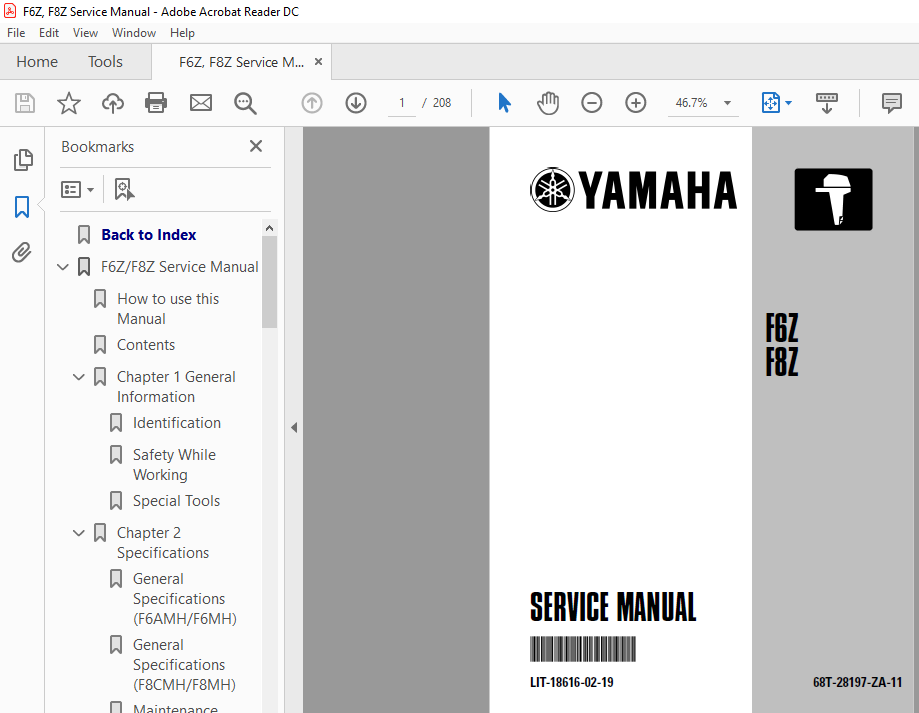Click the Acrobat PDF icon in title bar
The width and height of the screenshot is (919, 713).
pyautogui.click(x=10, y=11)
